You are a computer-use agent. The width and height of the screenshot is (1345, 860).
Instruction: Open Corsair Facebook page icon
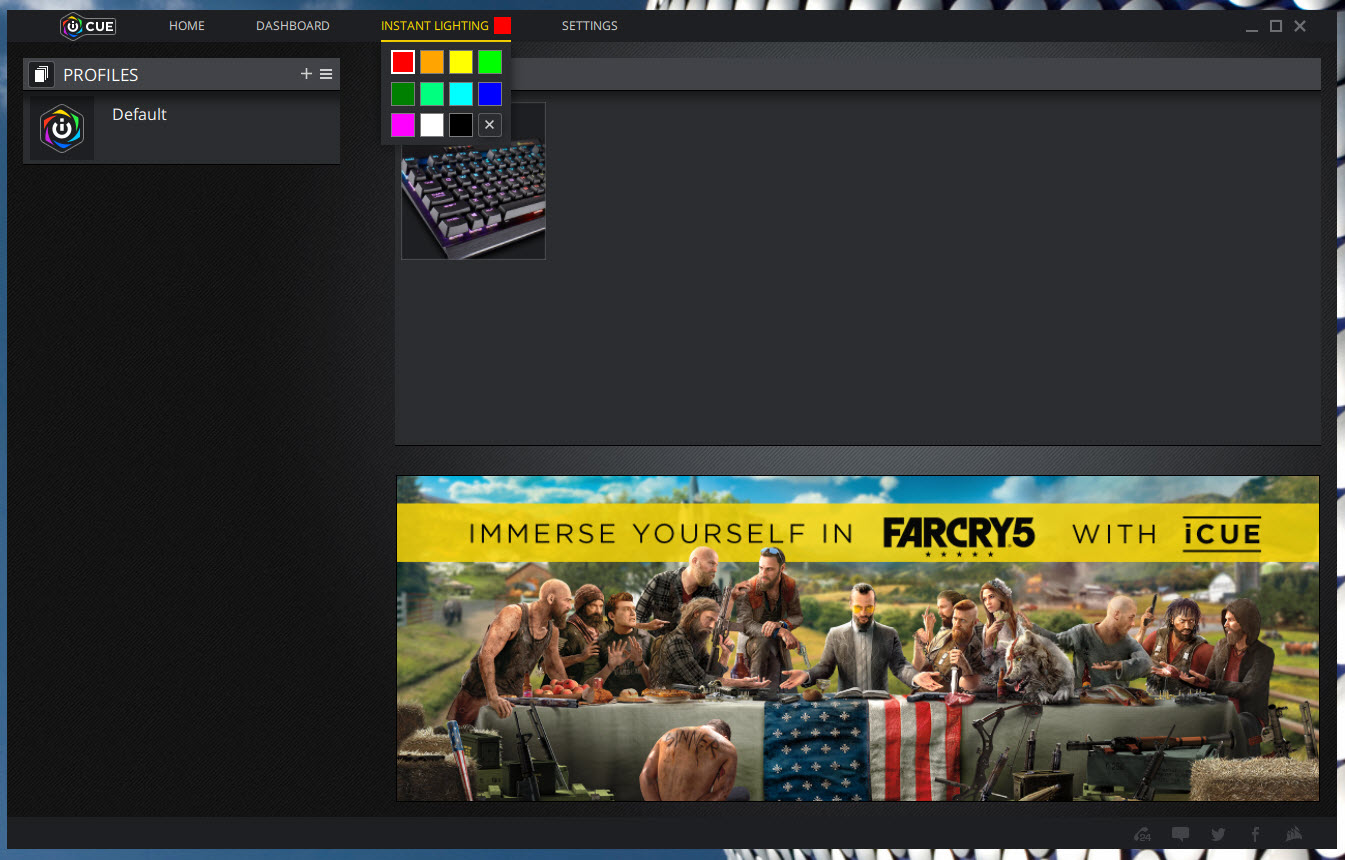pyautogui.click(x=1255, y=834)
